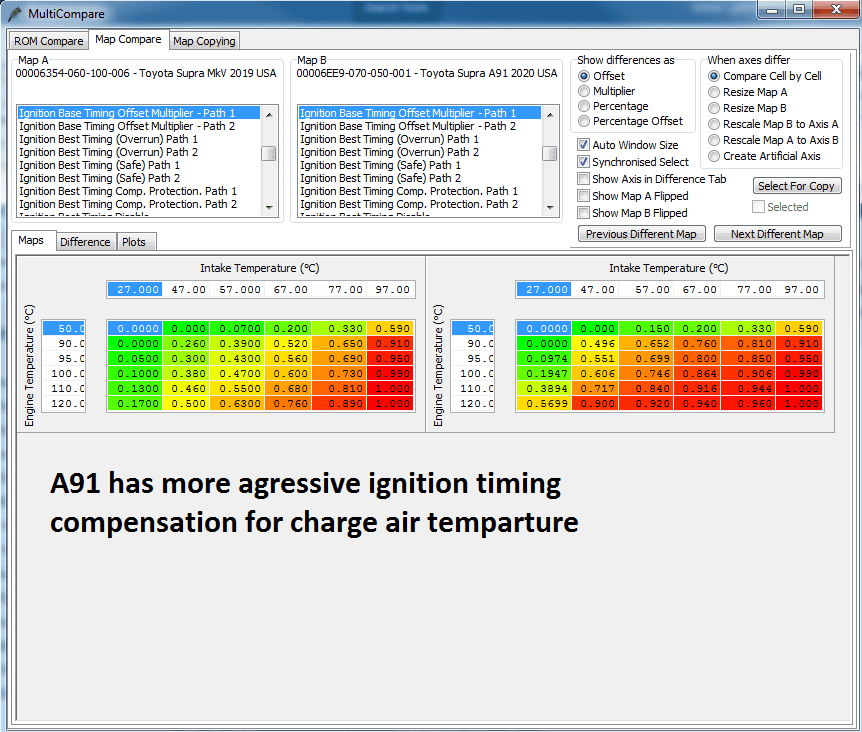Maximize the MultiCompare window

tap(799, 9)
